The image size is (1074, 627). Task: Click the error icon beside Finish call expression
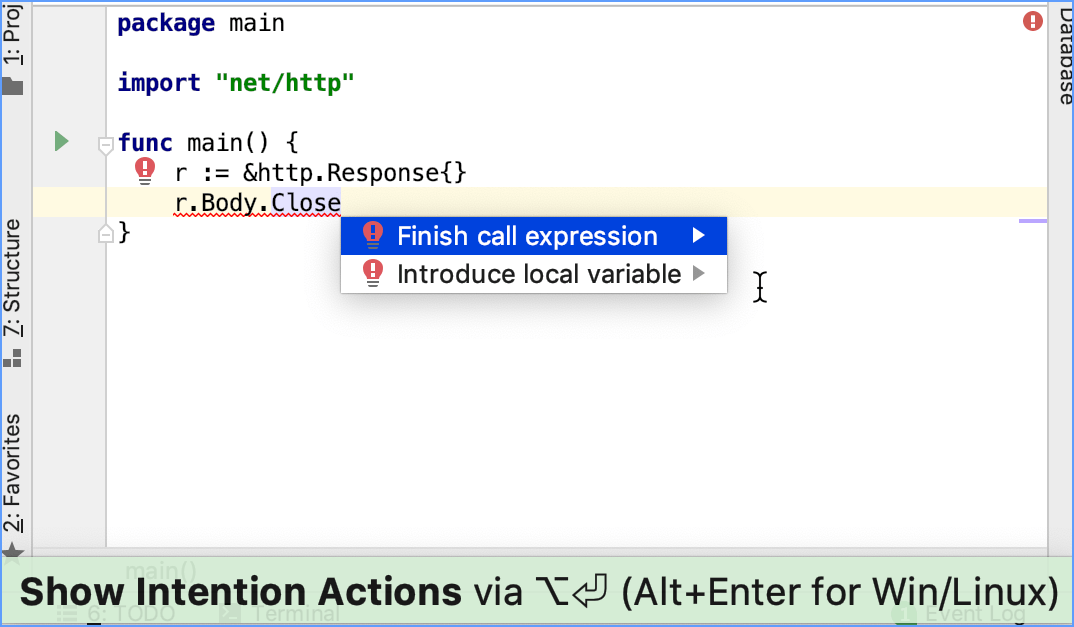[373, 236]
